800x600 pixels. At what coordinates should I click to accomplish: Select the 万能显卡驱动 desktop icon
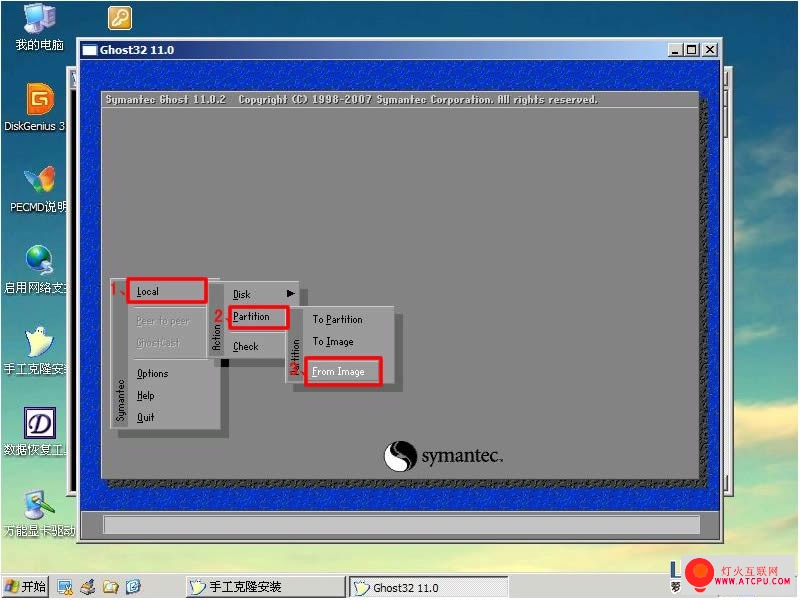tap(40, 513)
